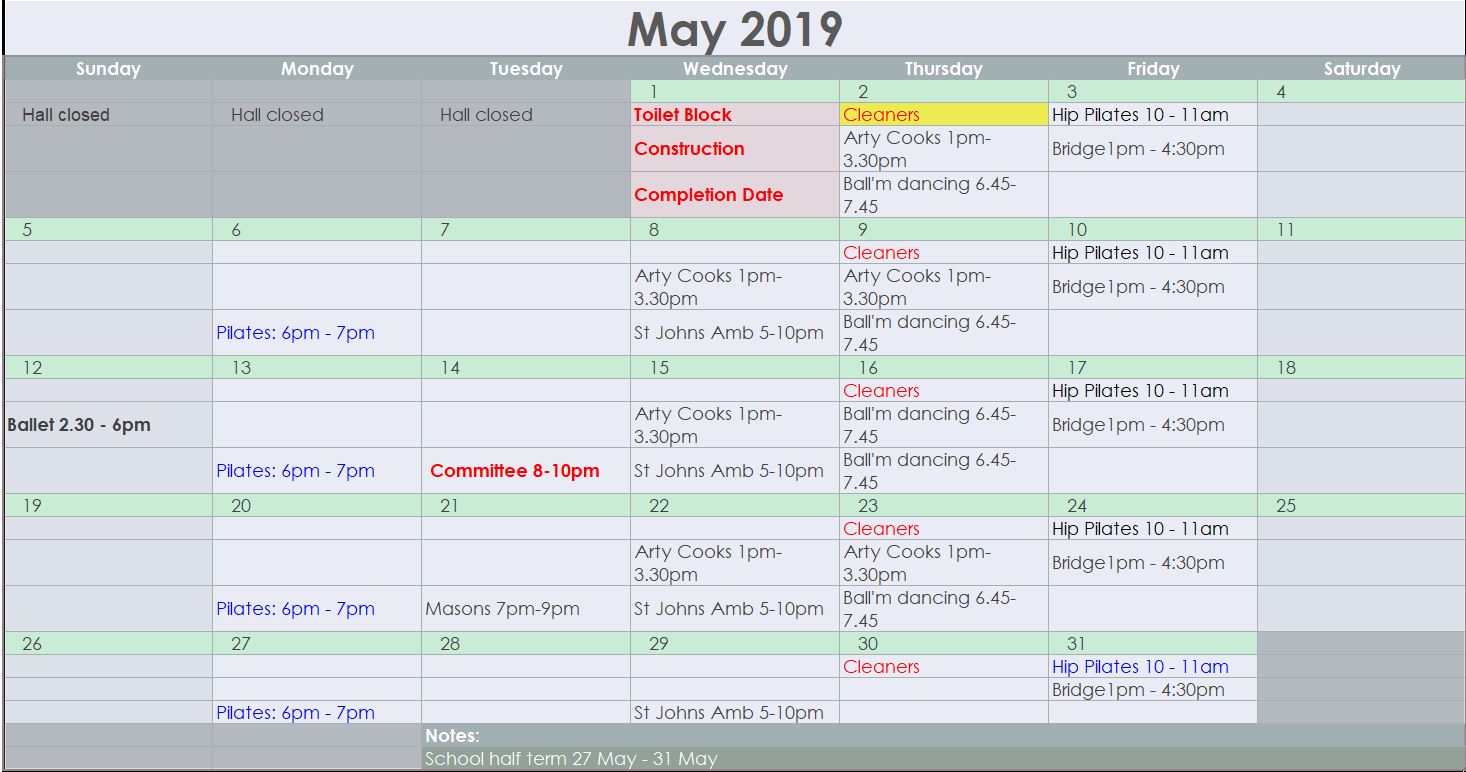1466x772 pixels.
Task: Click Bridge1pm - 4:30pm on 17 May
Action: [x=1138, y=425]
